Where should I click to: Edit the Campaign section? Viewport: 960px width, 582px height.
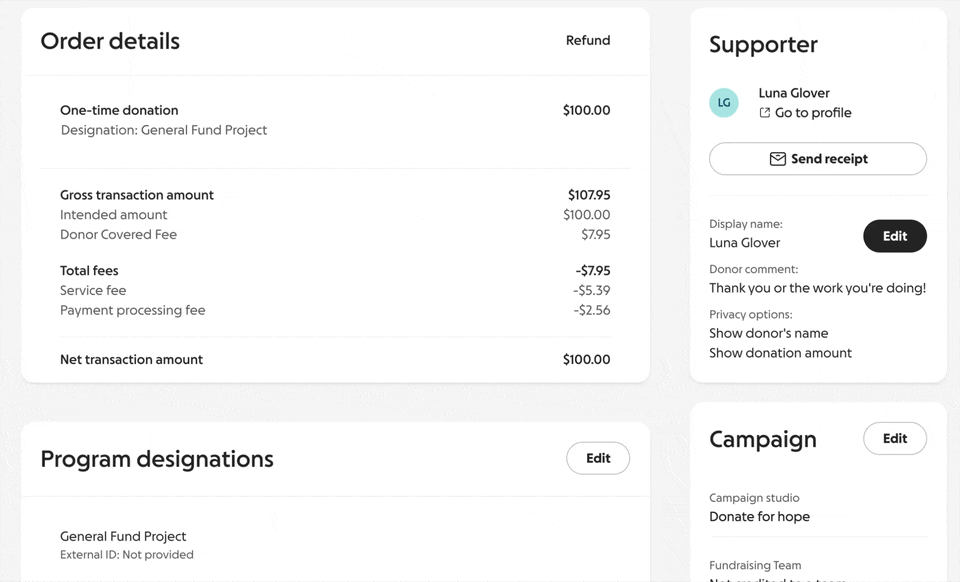[894, 438]
